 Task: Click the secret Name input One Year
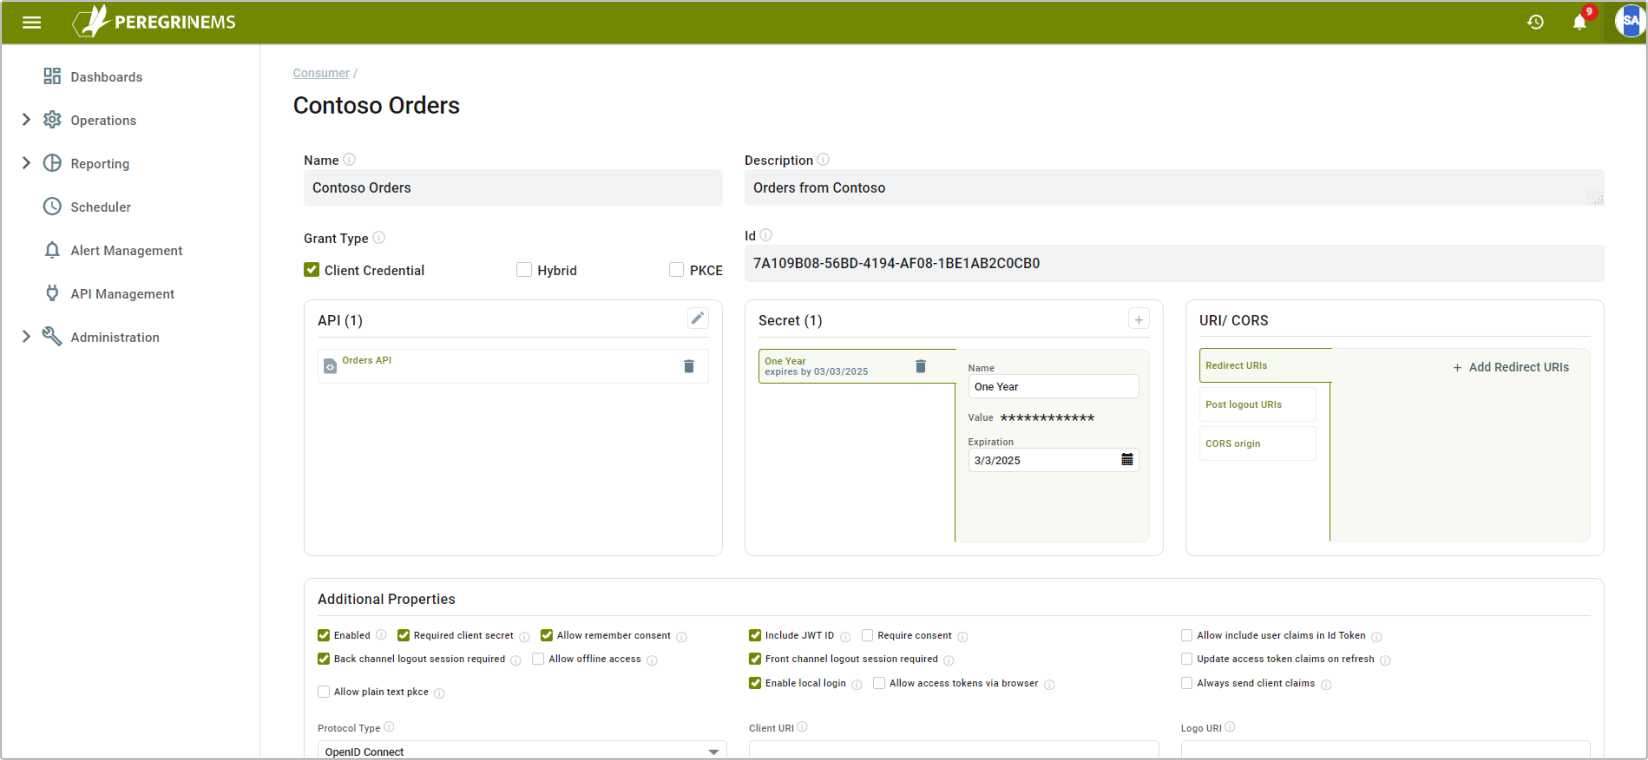[x=1053, y=386]
